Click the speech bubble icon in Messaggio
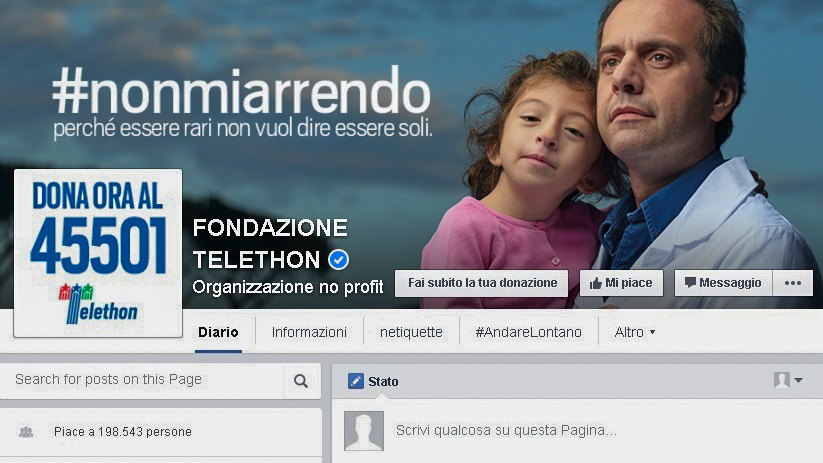 click(x=690, y=282)
